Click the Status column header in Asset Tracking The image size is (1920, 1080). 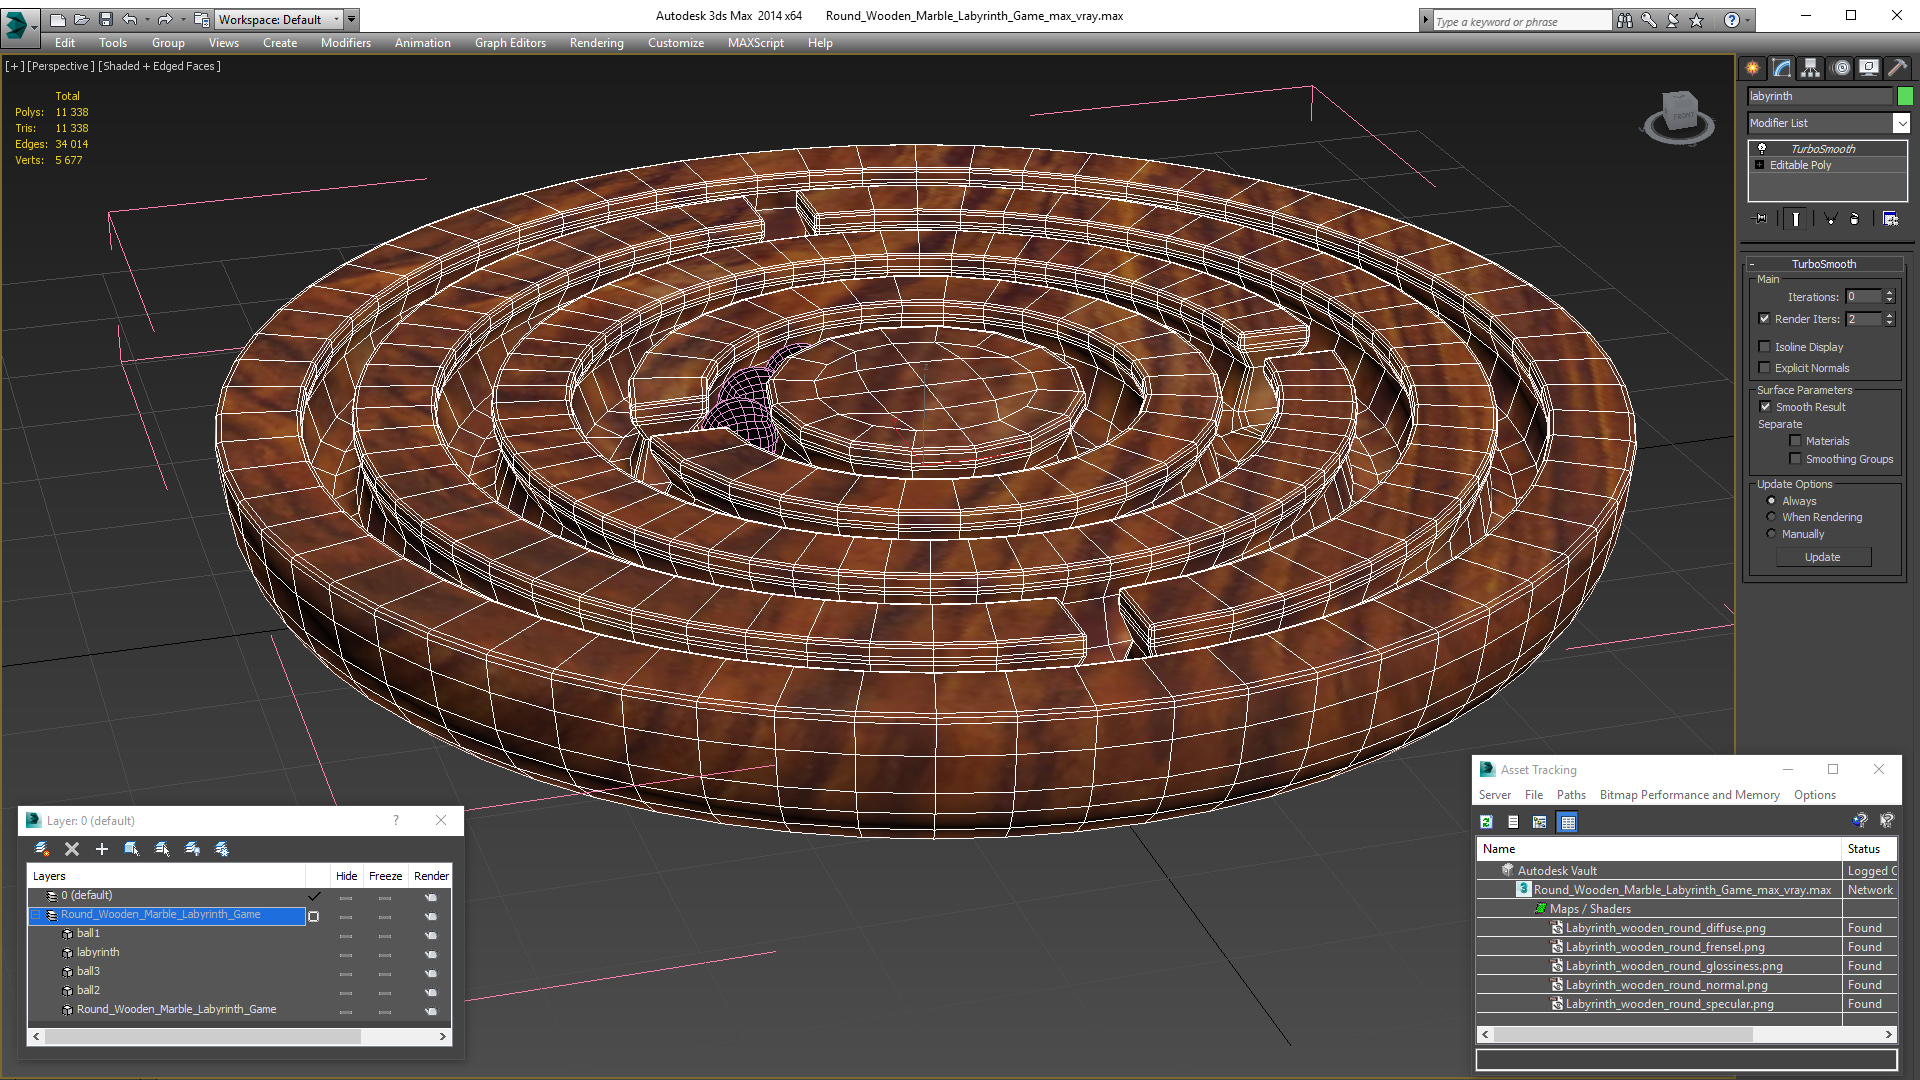(x=1869, y=849)
